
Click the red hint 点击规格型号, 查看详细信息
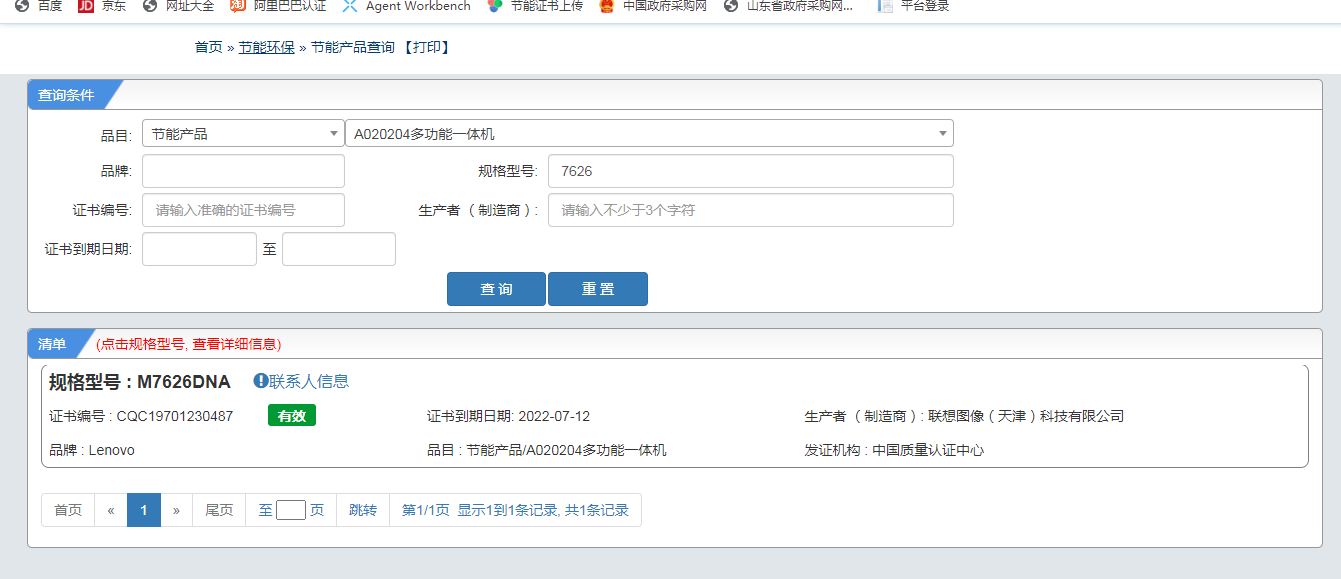tap(189, 344)
